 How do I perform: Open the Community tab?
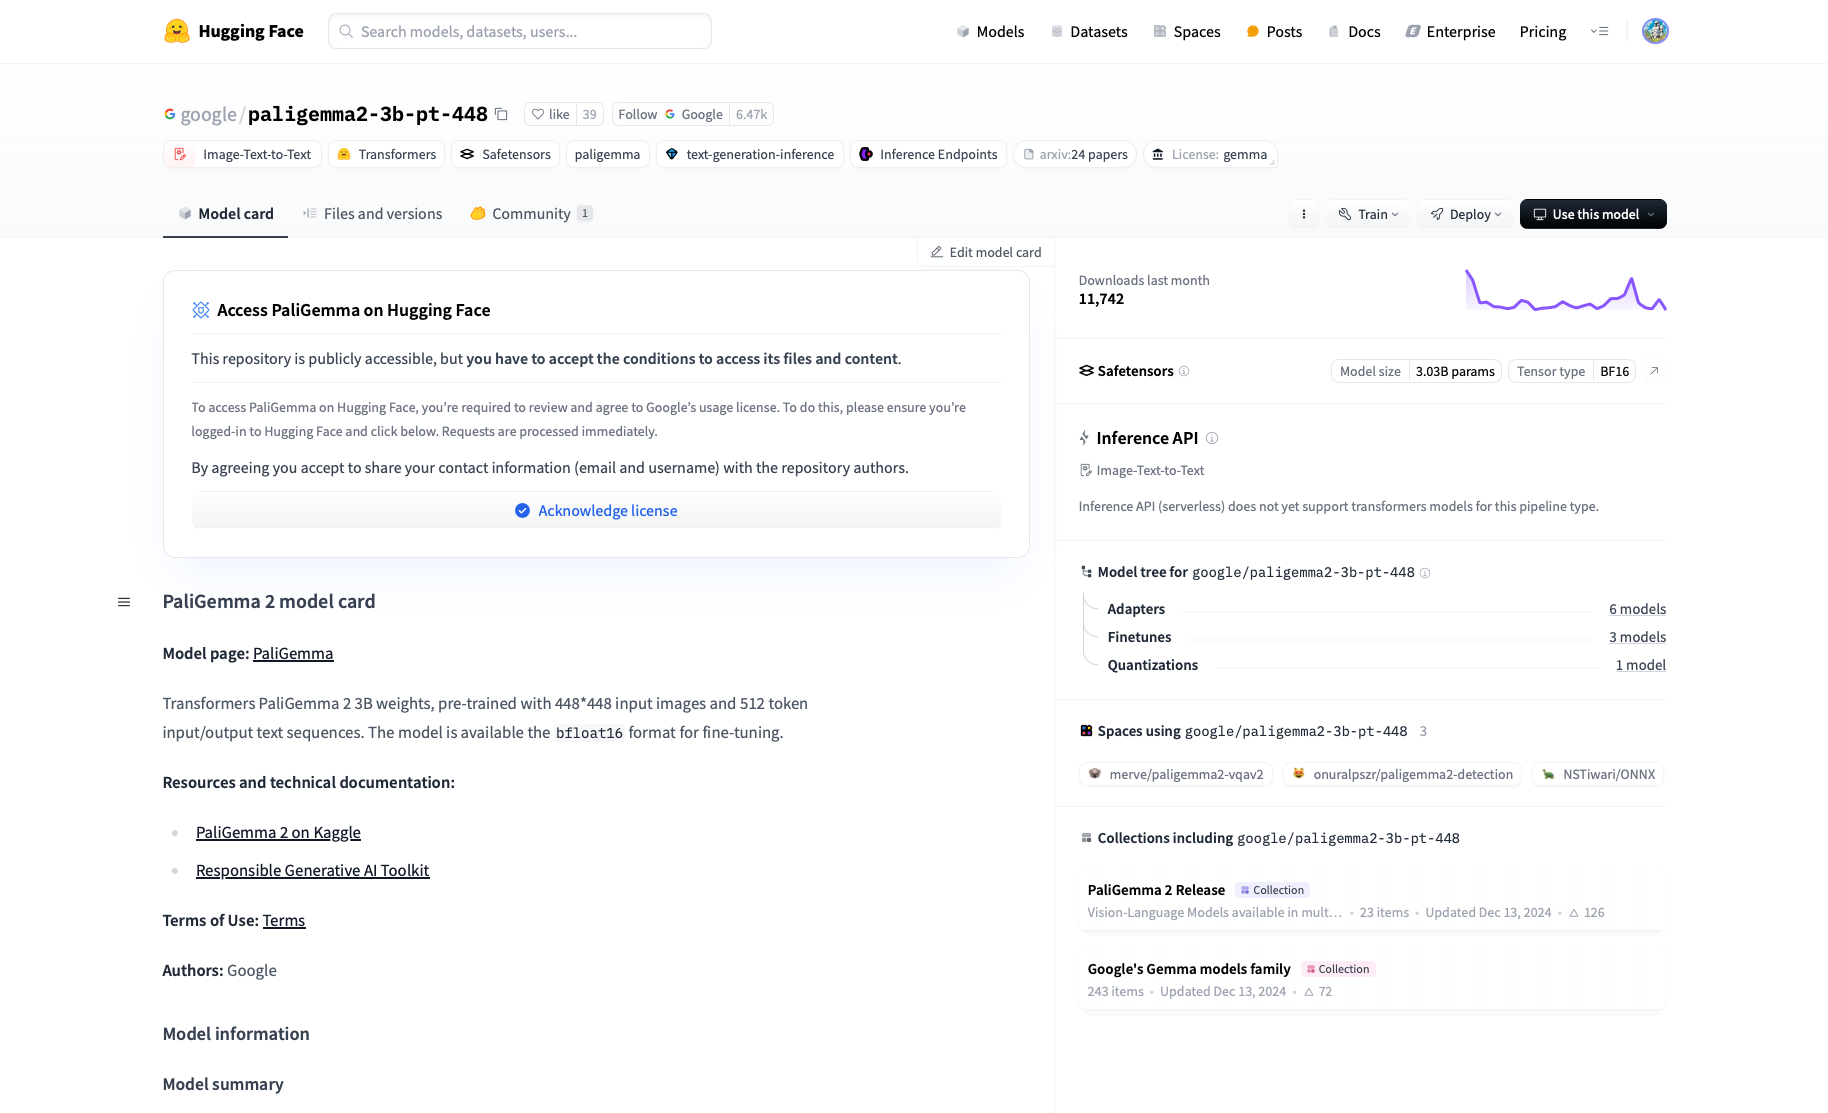pos(531,214)
